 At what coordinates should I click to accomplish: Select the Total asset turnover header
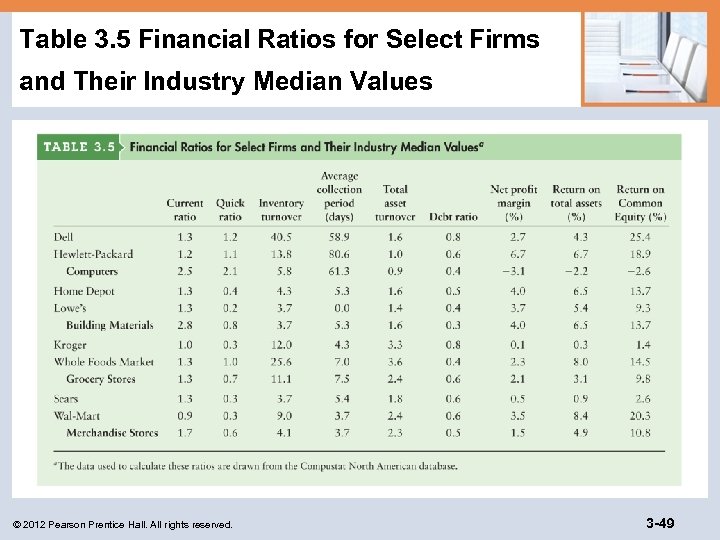point(395,202)
